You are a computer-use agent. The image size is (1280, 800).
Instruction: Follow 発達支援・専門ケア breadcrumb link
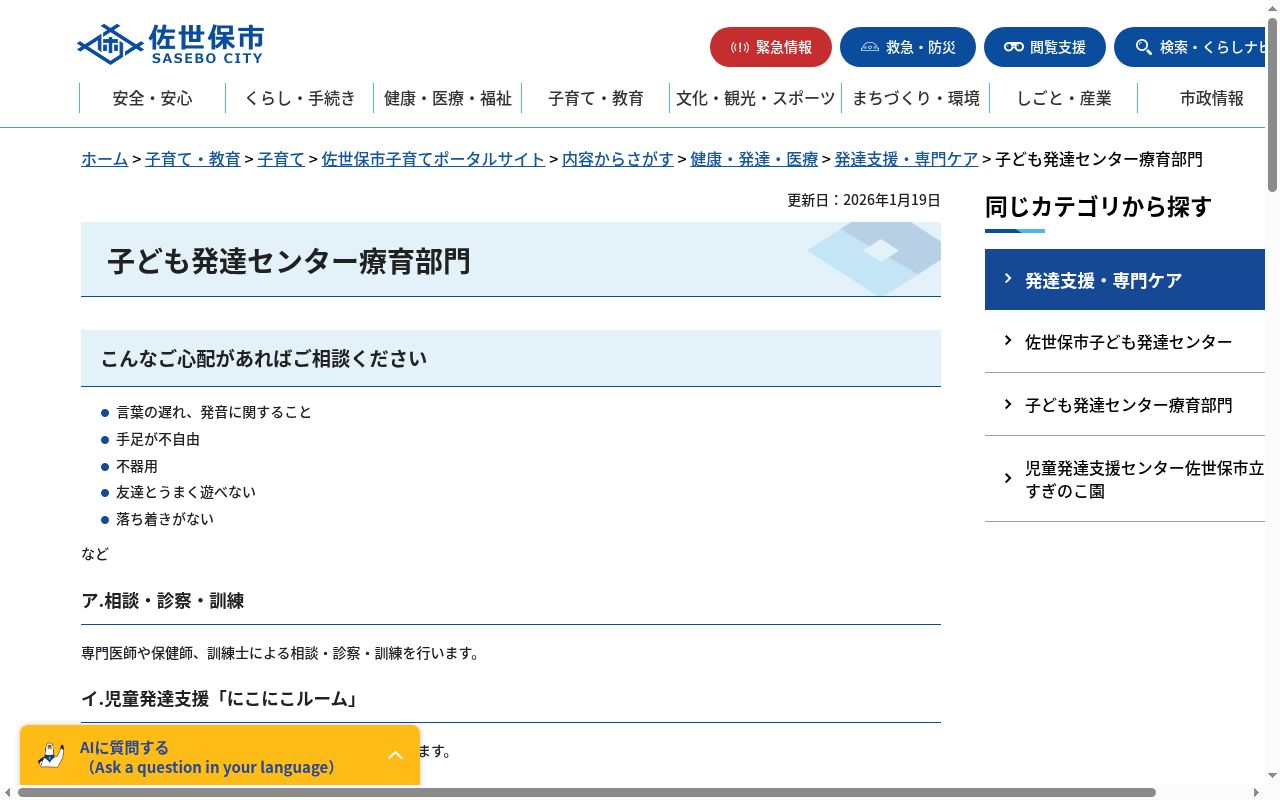click(x=907, y=159)
